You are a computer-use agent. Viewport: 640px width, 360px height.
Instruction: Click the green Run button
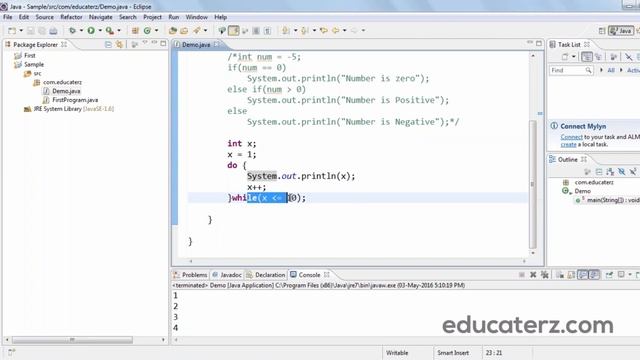click(x=91, y=31)
